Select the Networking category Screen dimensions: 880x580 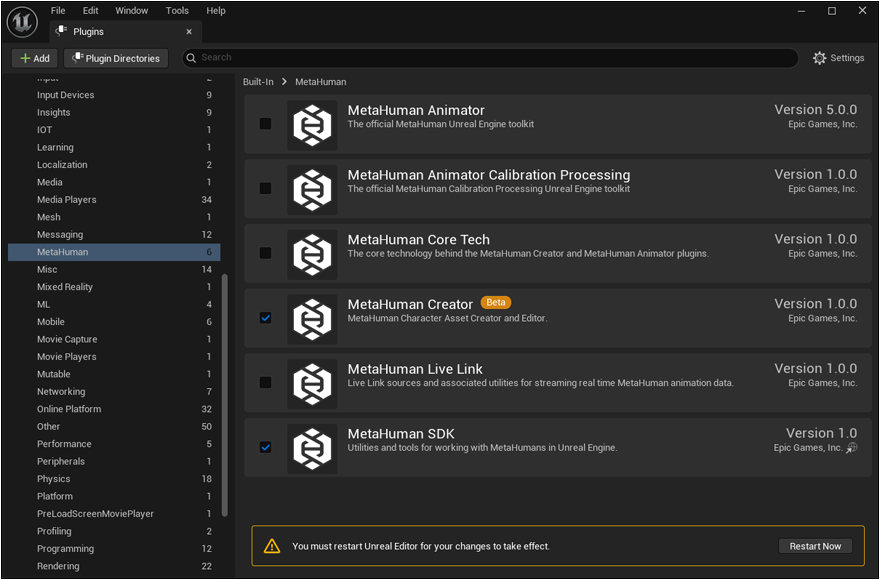114,391
